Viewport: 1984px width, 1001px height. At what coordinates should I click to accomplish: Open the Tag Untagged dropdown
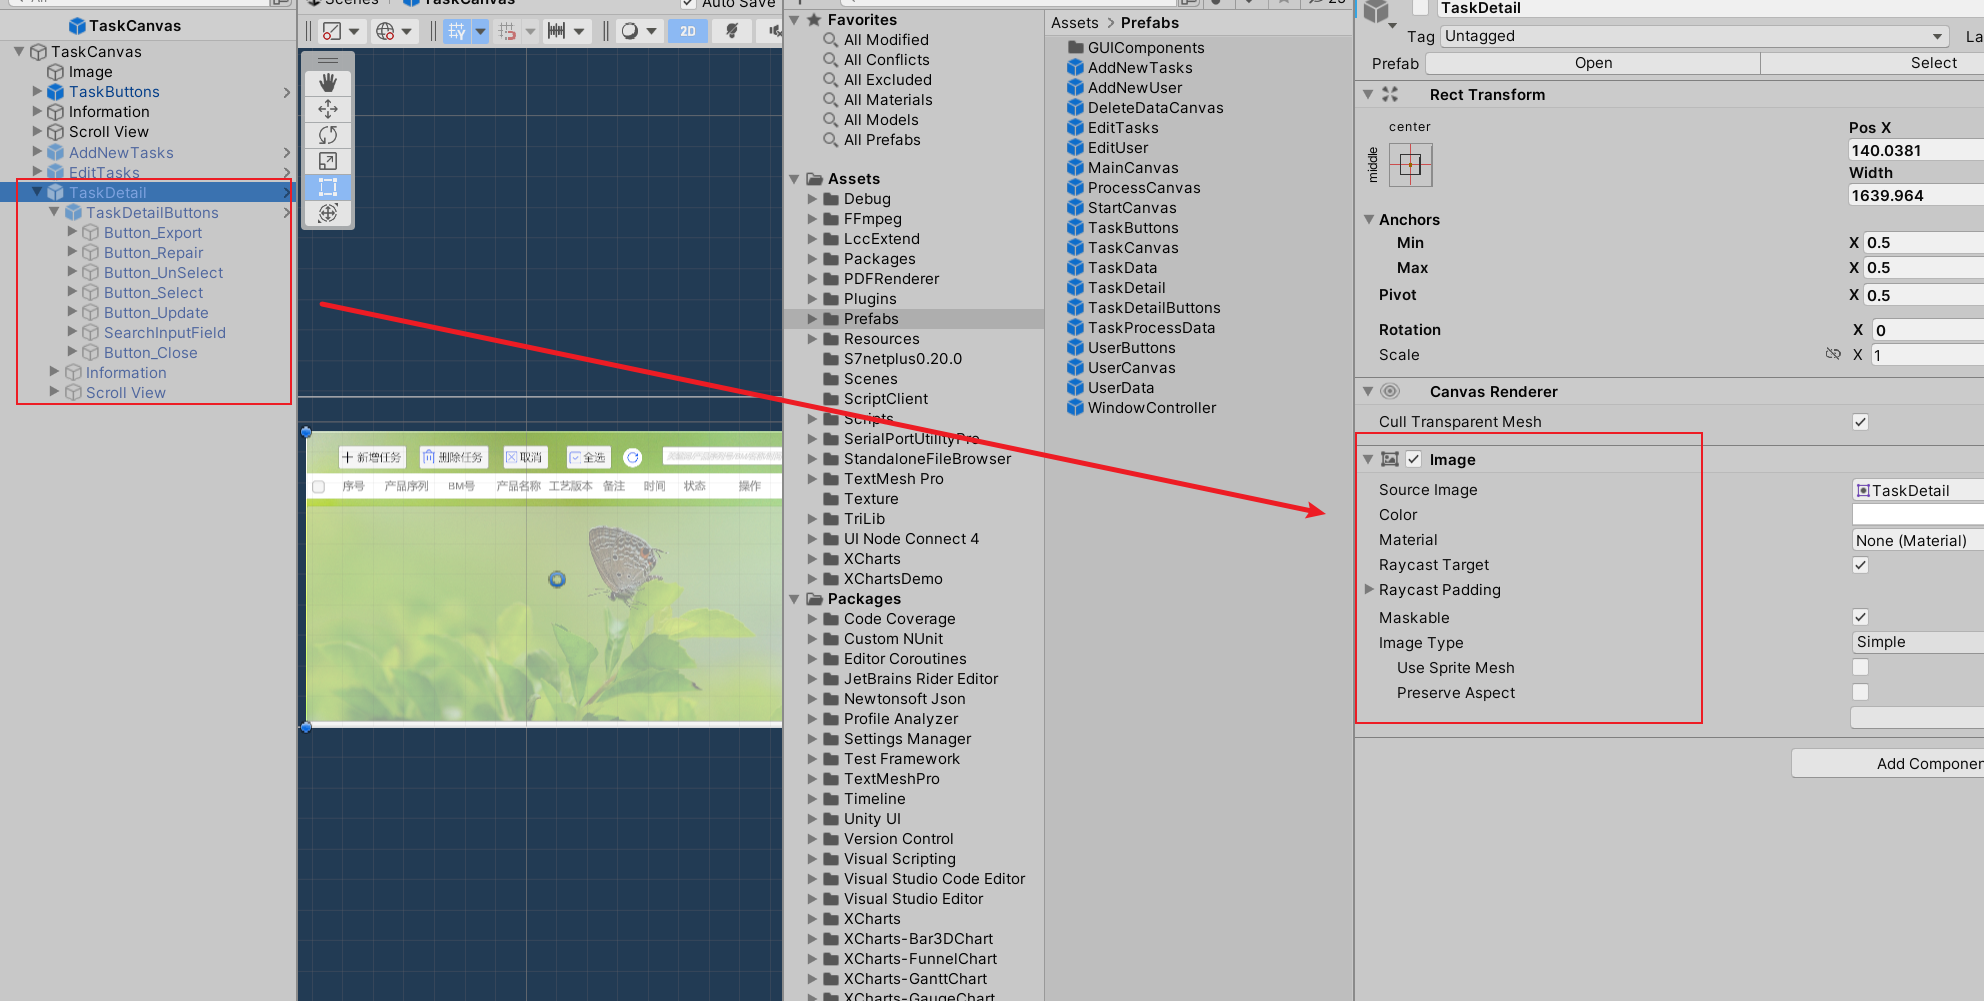click(x=1695, y=36)
